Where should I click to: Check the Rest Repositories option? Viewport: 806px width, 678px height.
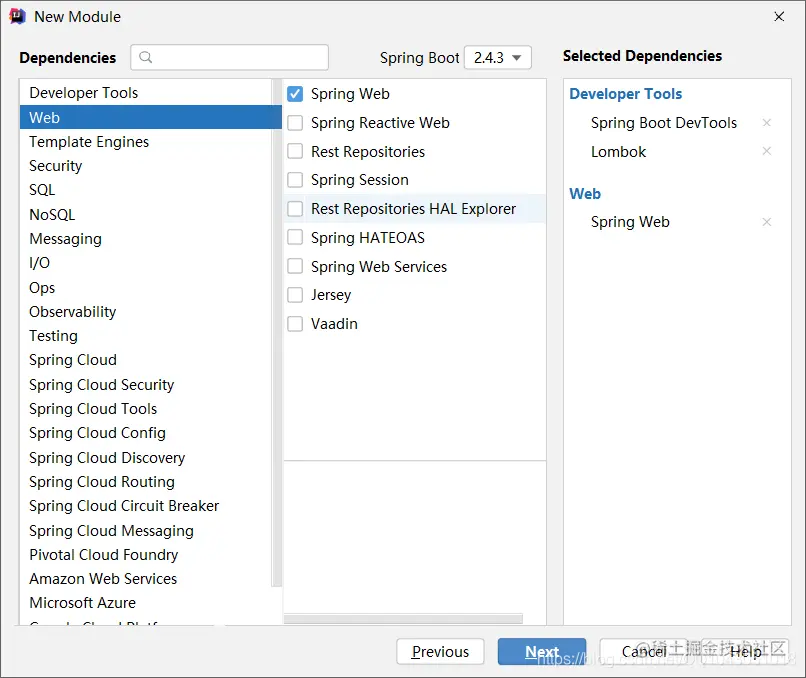click(295, 152)
